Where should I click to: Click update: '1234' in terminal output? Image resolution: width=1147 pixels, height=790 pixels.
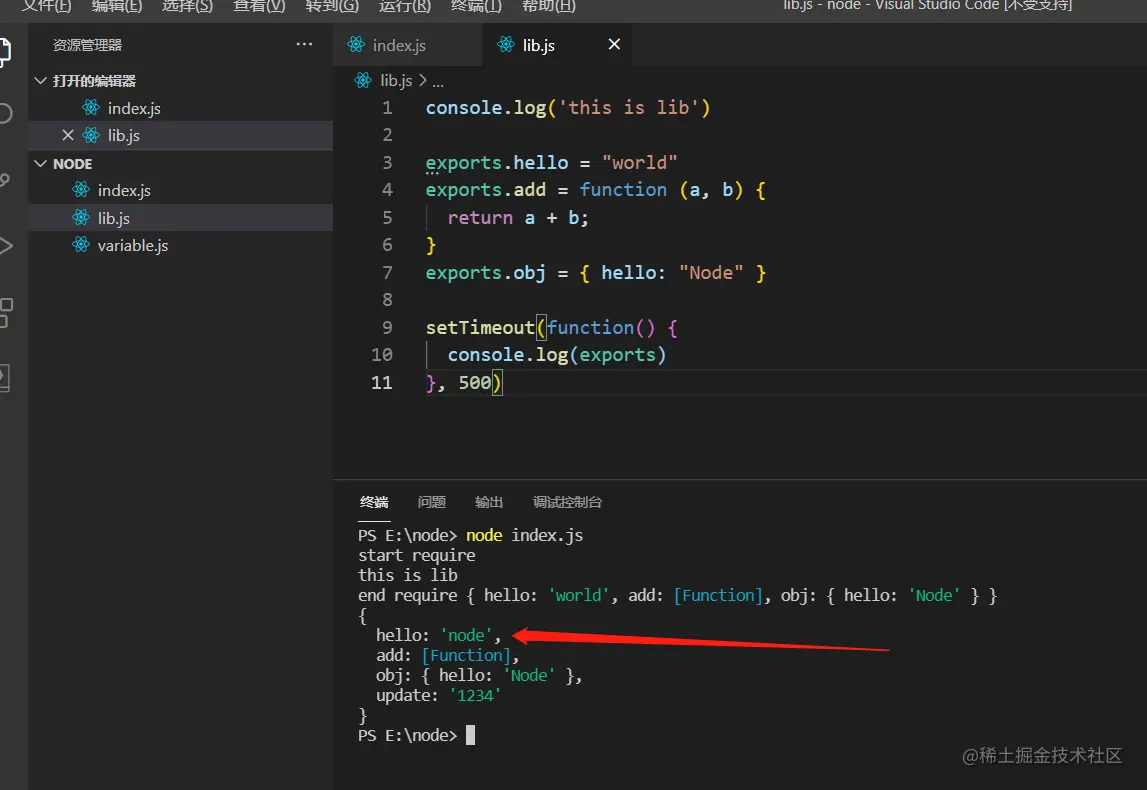(439, 696)
